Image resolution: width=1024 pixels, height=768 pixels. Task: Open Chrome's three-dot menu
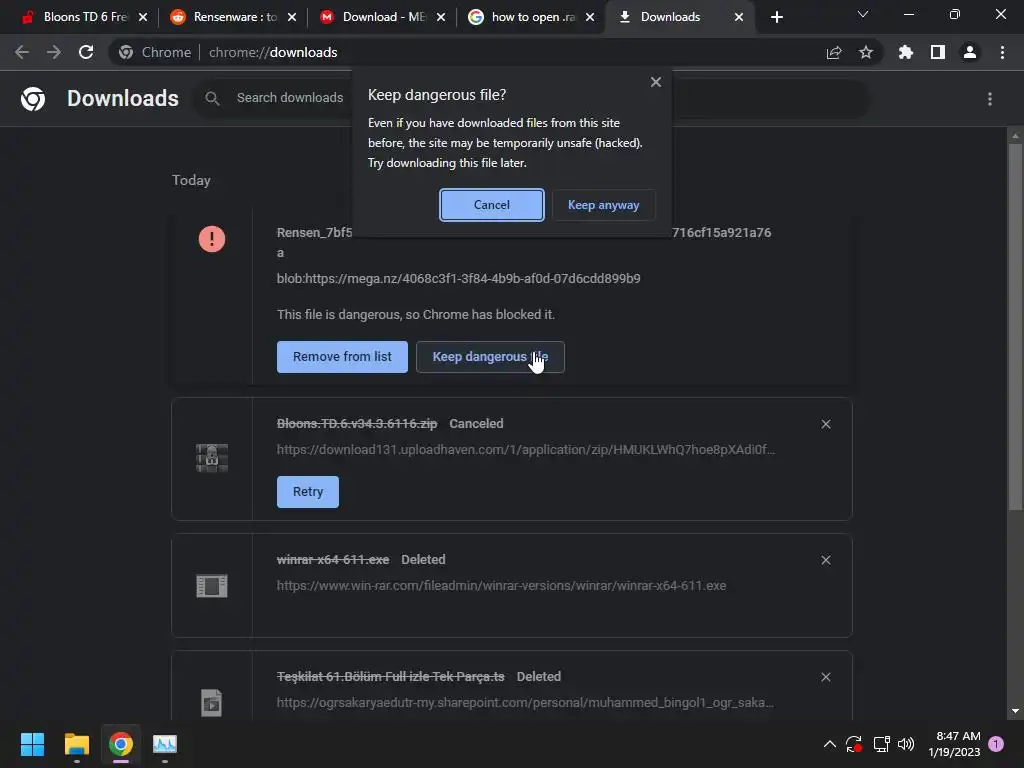pos(1002,52)
